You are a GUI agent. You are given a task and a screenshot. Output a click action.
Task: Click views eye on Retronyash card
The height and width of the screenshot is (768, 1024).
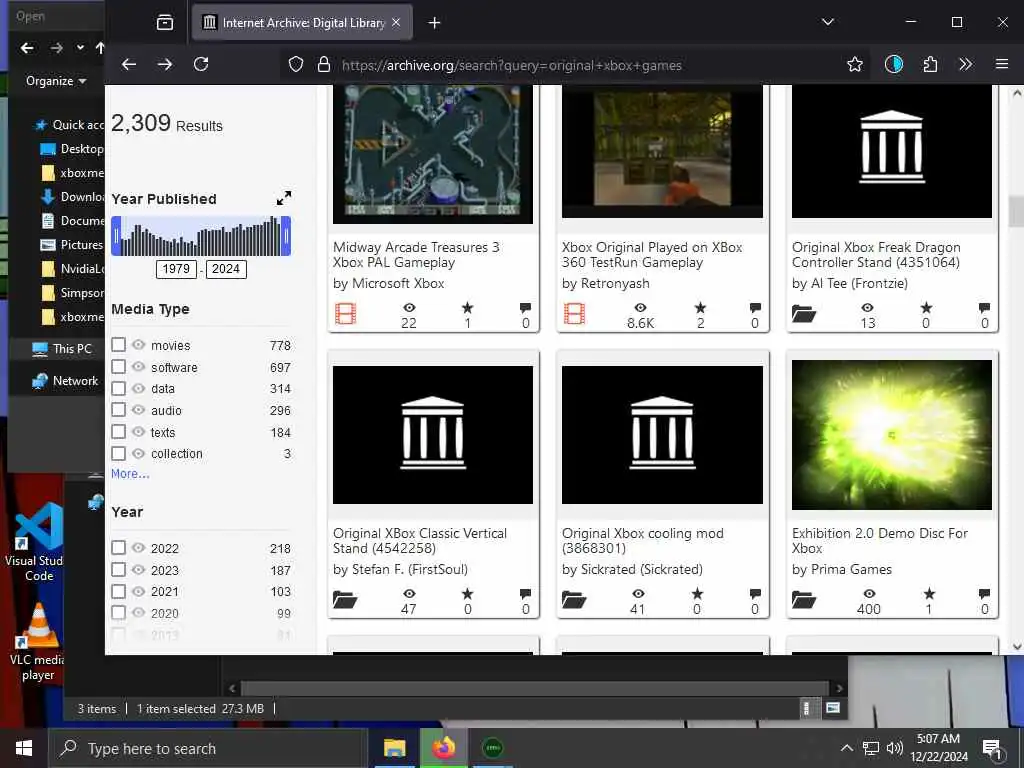tap(641, 308)
